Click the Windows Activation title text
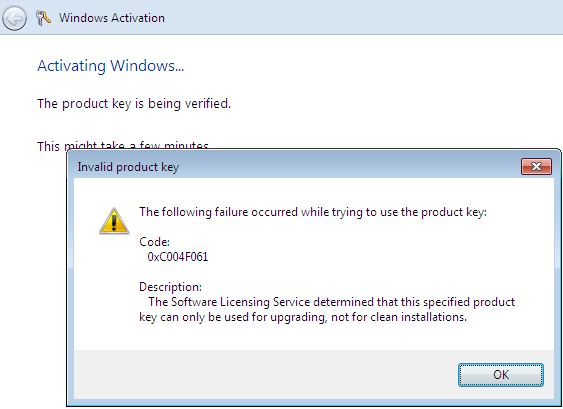Image resolution: width=563 pixels, height=409 pixels. point(112,18)
